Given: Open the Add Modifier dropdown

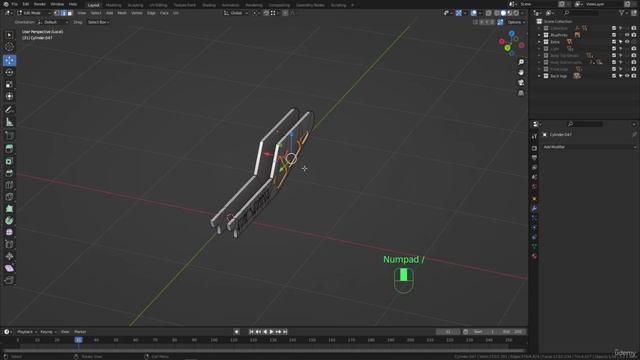Looking at the screenshot, I should coord(589,147).
